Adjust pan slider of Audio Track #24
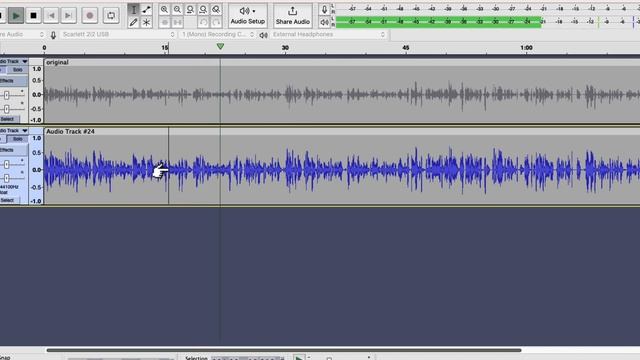 (7, 178)
